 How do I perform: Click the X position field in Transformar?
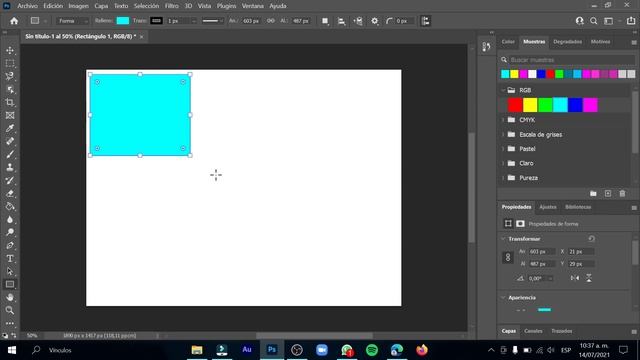point(581,252)
